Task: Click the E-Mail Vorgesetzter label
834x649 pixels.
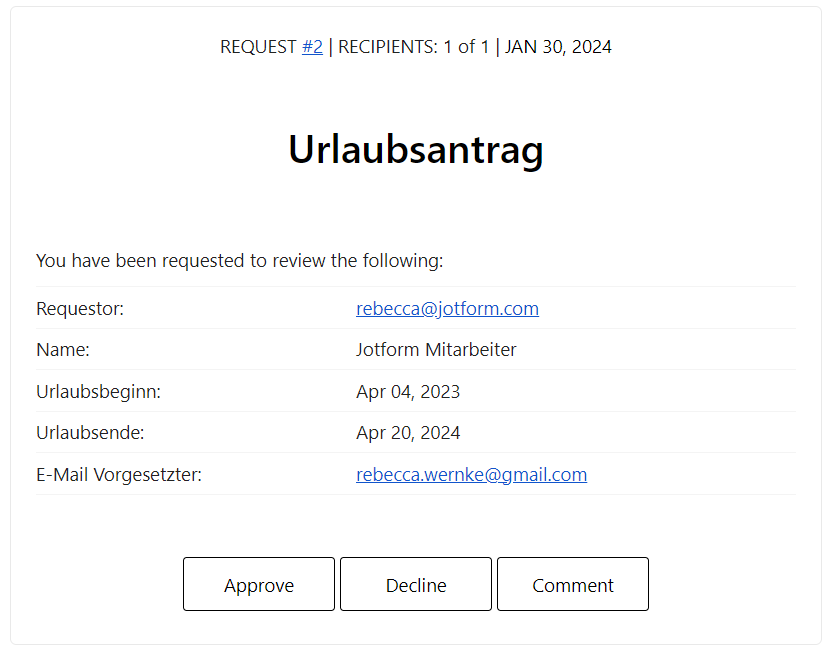Action: coord(119,475)
